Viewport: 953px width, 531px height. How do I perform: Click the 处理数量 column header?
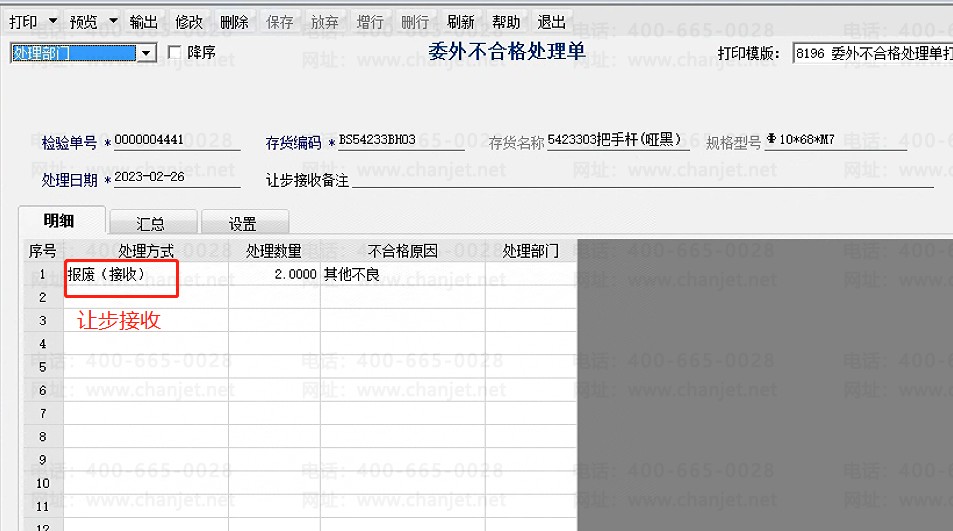[274, 251]
